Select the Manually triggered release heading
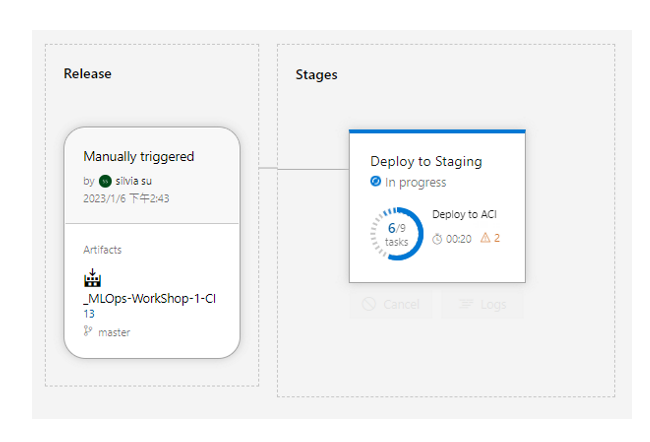This screenshot has width=650, height=442. pos(139,156)
